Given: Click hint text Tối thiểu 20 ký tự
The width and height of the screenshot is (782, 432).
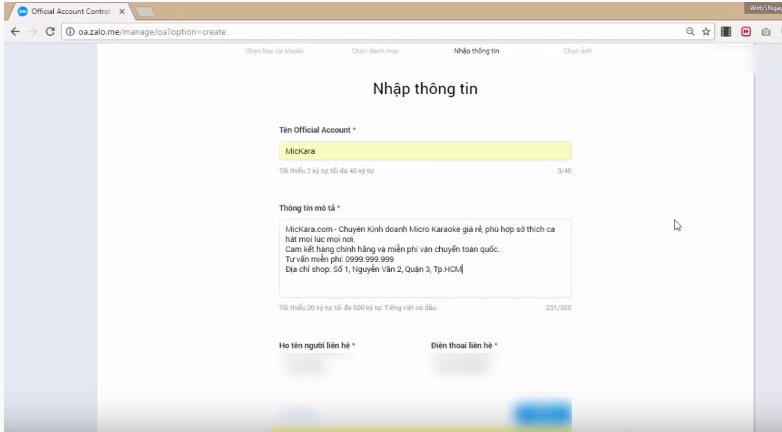Looking at the screenshot, I should [x=358, y=308].
